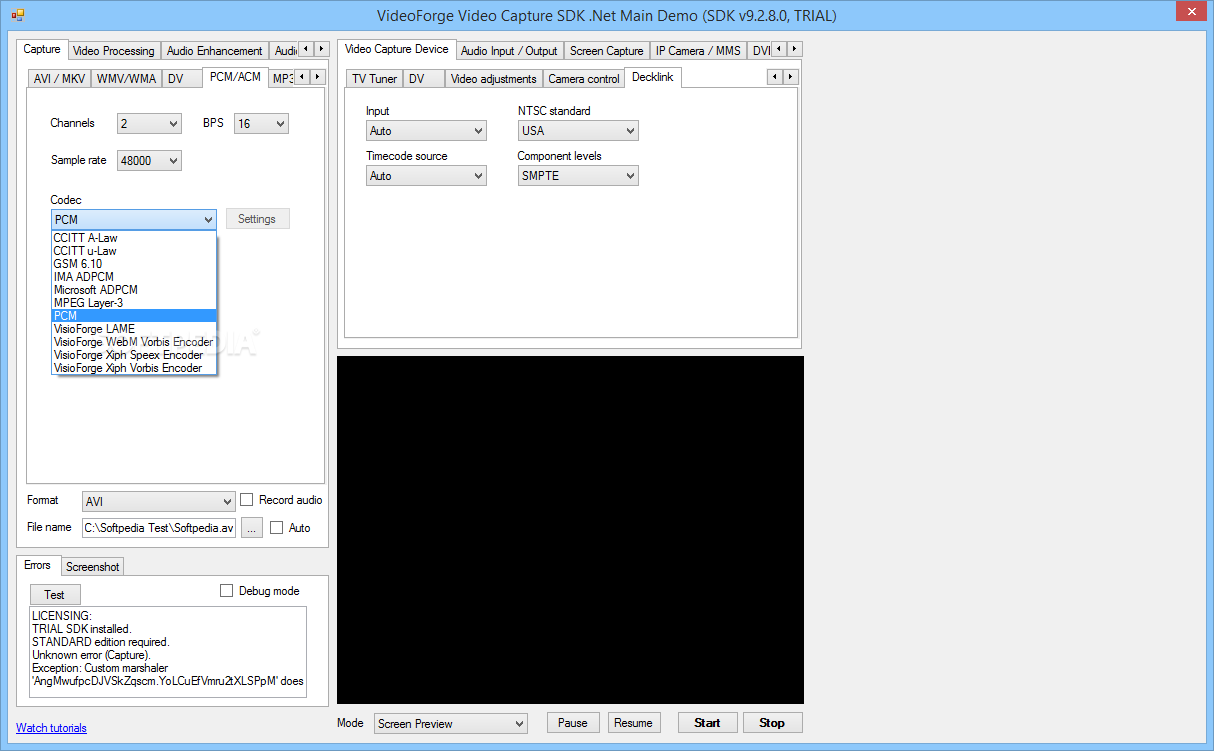Viewport: 1214px width, 751px height.
Task: Select CCITT A-Law codec
Action: pos(134,238)
